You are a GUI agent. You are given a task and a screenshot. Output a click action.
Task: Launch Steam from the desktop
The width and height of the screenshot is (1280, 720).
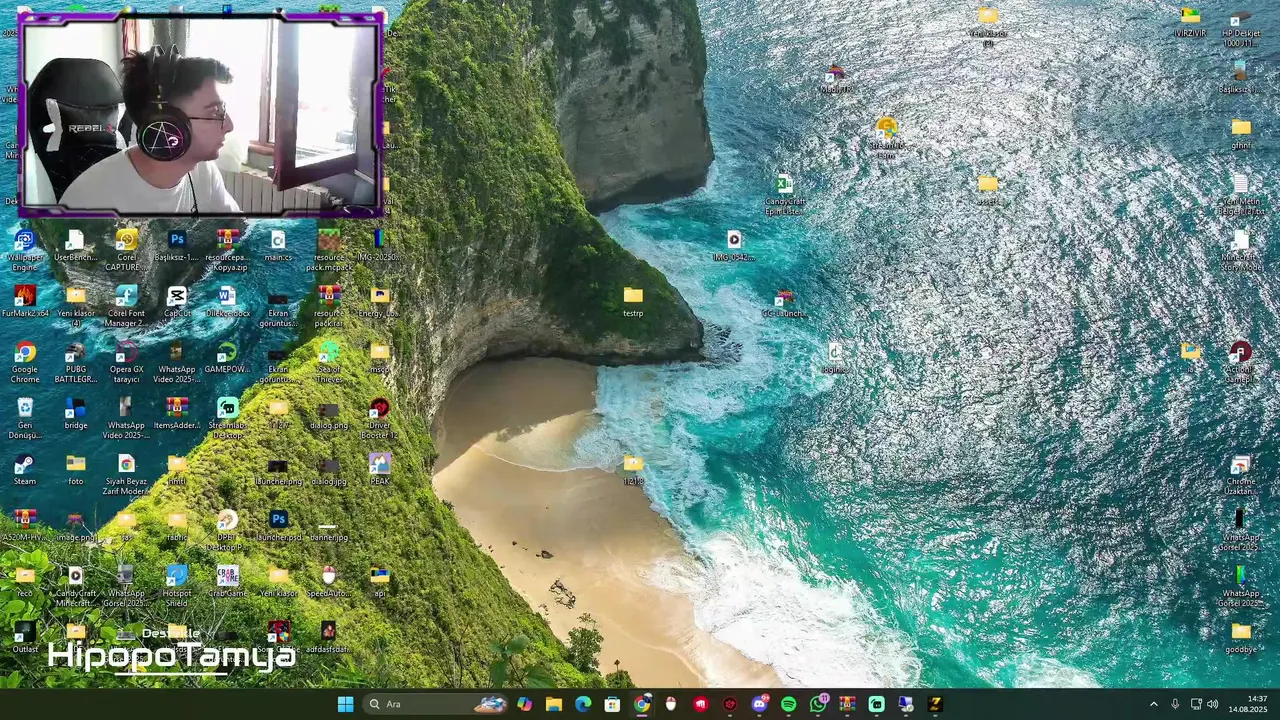click(x=25, y=470)
